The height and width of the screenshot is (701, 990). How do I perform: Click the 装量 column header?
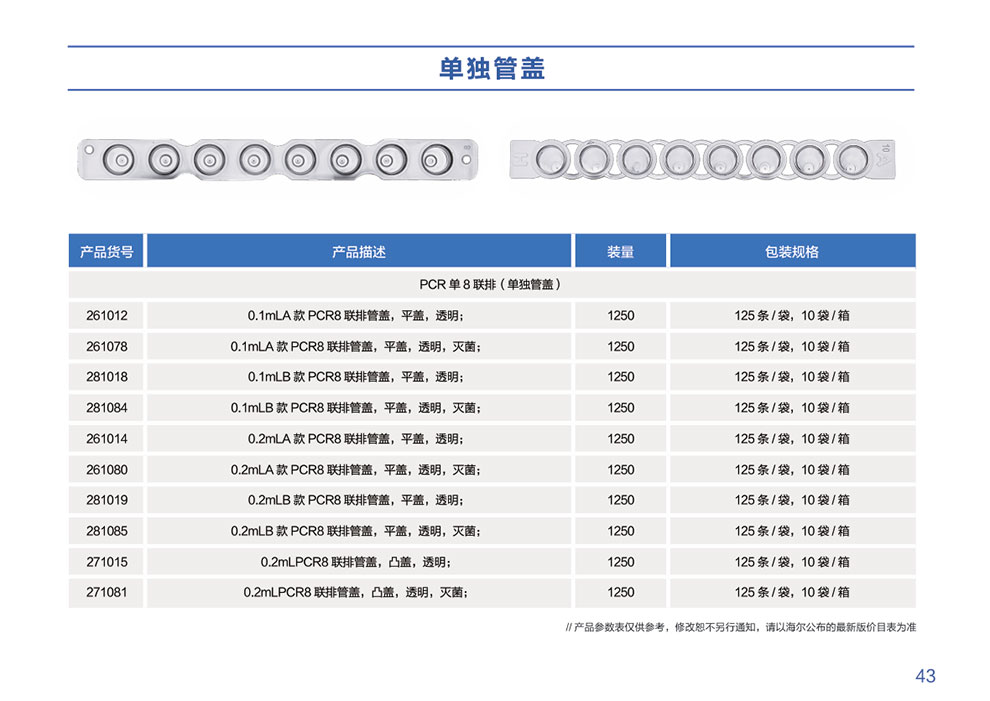coord(620,252)
